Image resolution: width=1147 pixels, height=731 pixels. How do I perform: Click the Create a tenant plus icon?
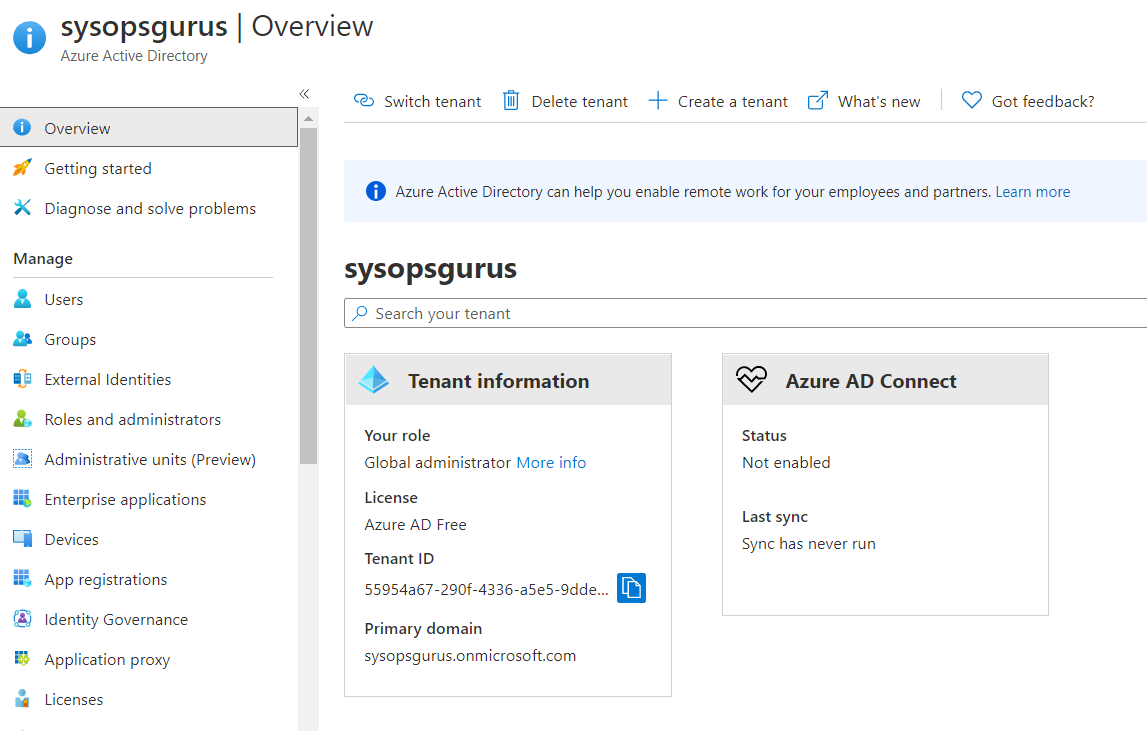[x=658, y=100]
